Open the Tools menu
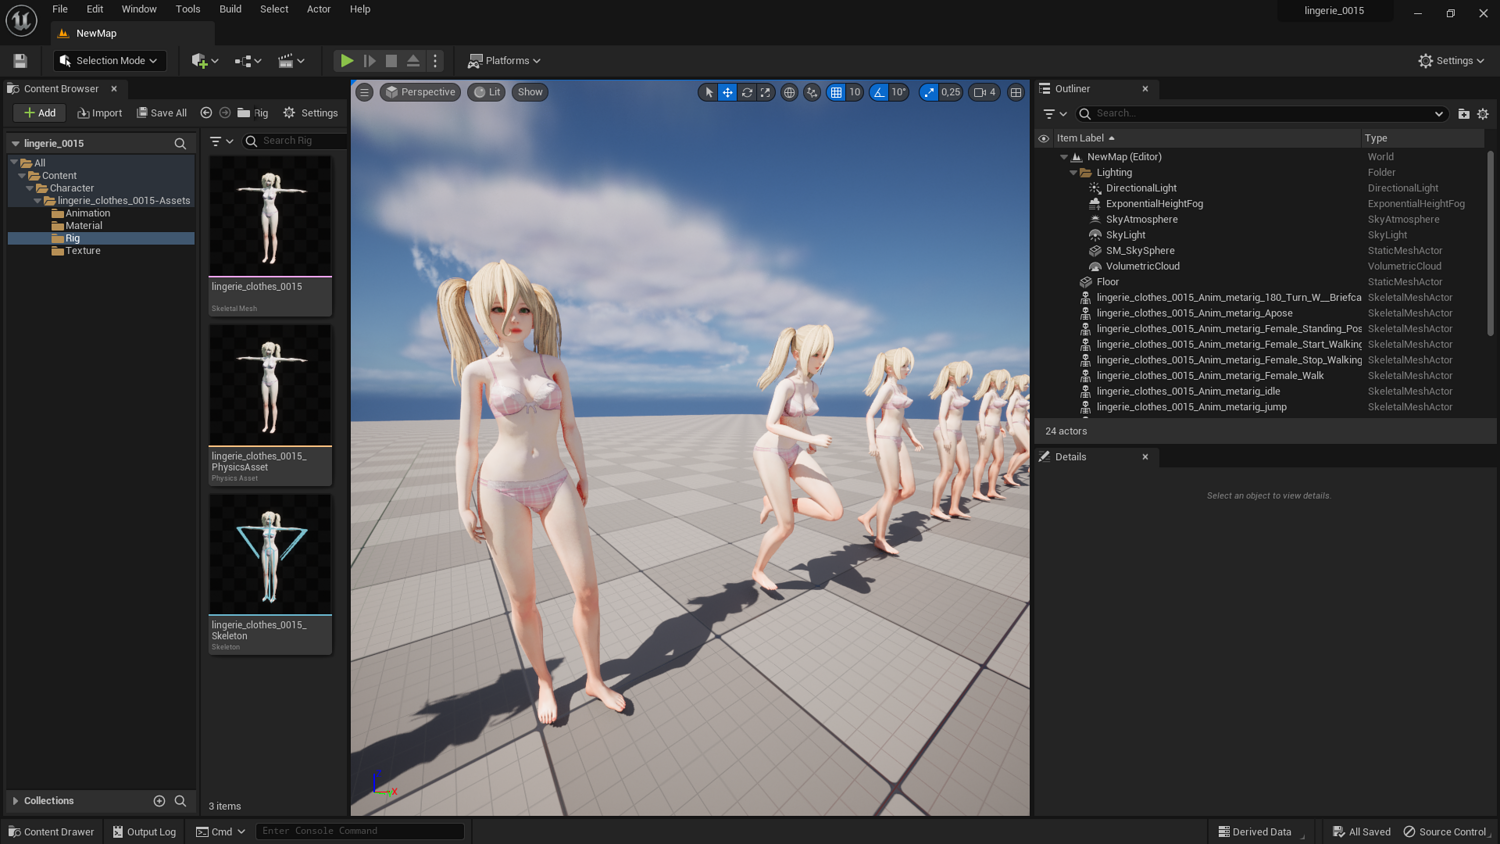The width and height of the screenshot is (1500, 844). [x=188, y=9]
